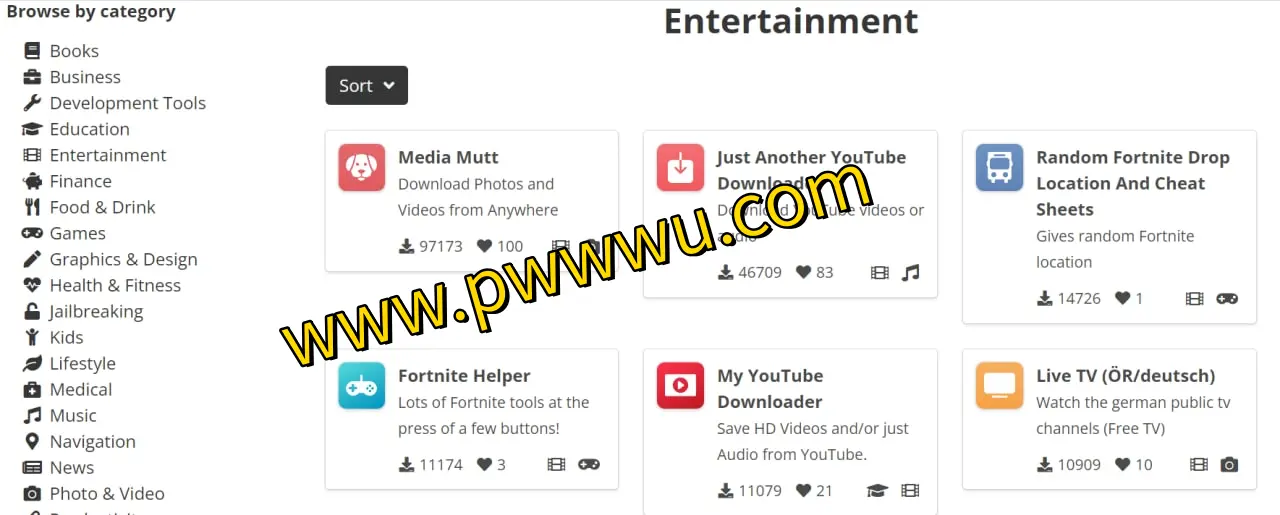Click graduation cap tag on My YouTube Downloader
Viewport: 1280px width, 515px height.
coord(877,490)
